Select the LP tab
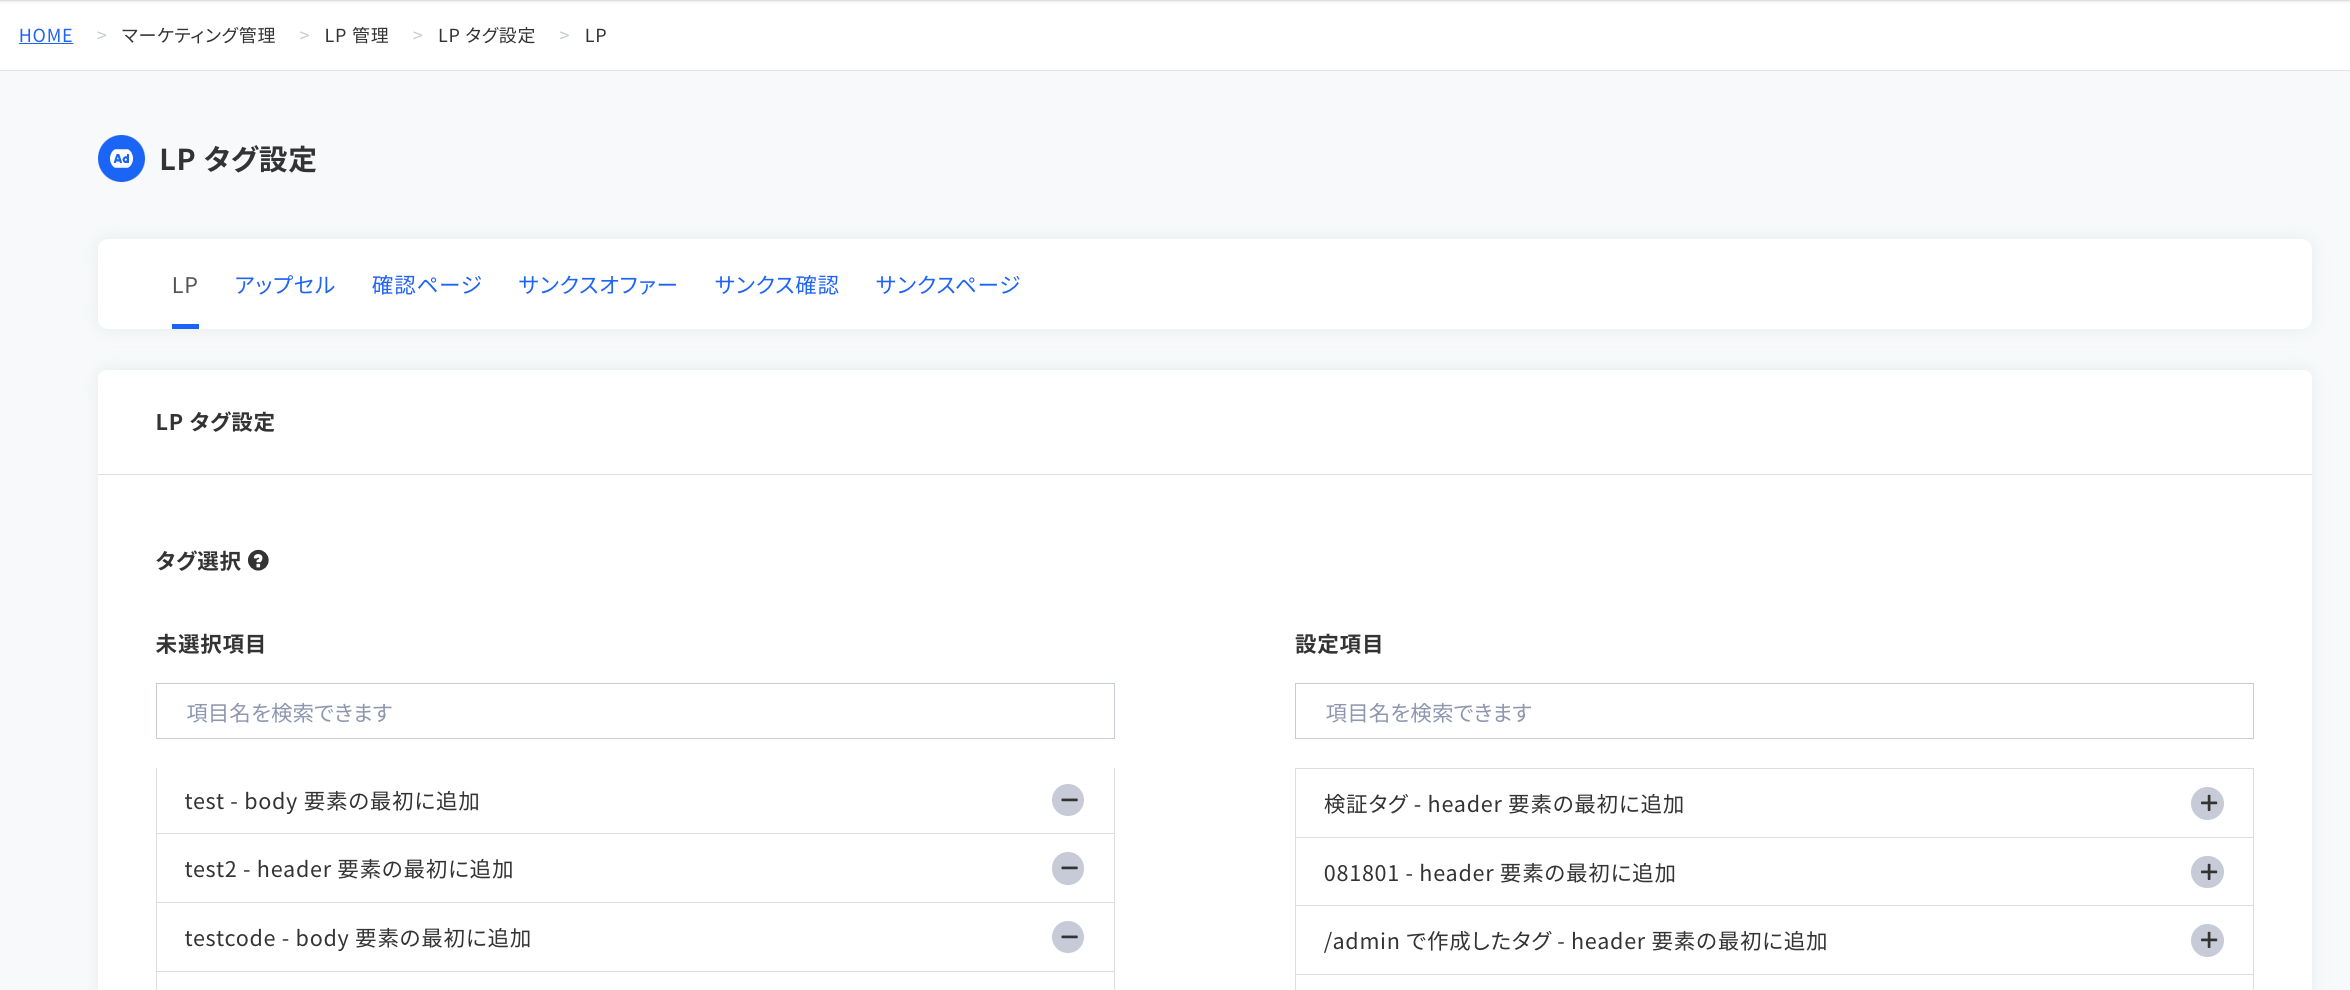The height and width of the screenshot is (990, 2350). coord(185,285)
